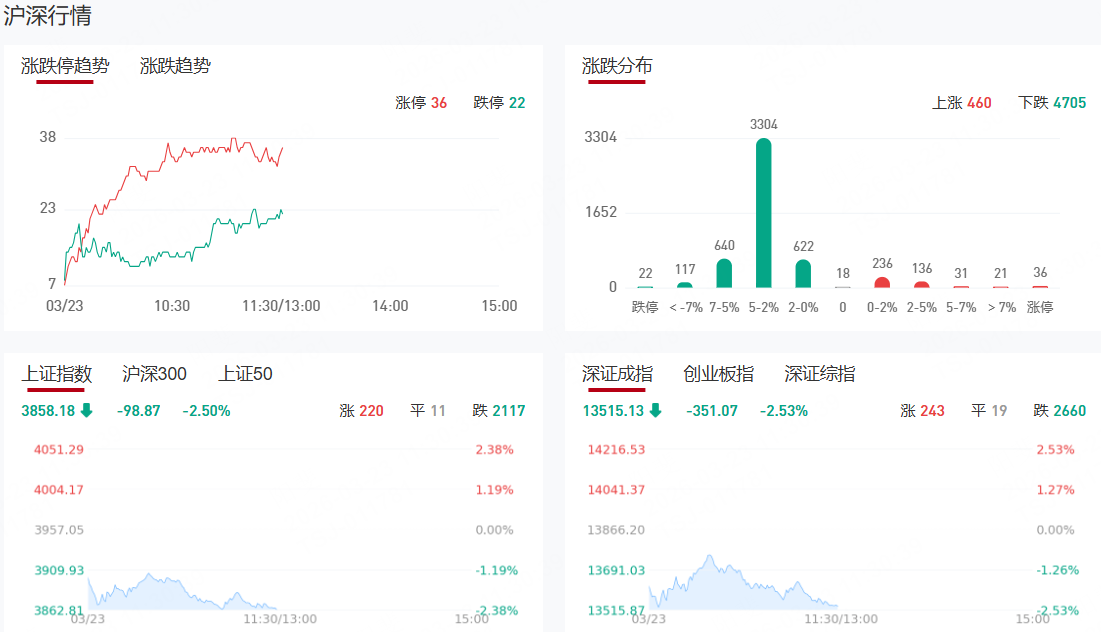Switch to the 涨跌趋势 tab
Image resolution: width=1101 pixels, height=632 pixels.
175,66
